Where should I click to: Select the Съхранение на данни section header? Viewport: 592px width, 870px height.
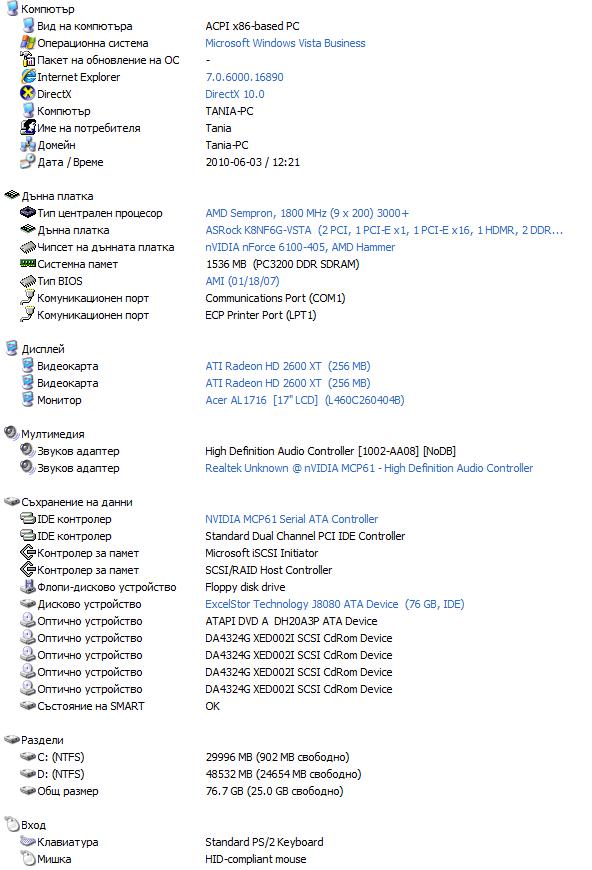(x=77, y=502)
